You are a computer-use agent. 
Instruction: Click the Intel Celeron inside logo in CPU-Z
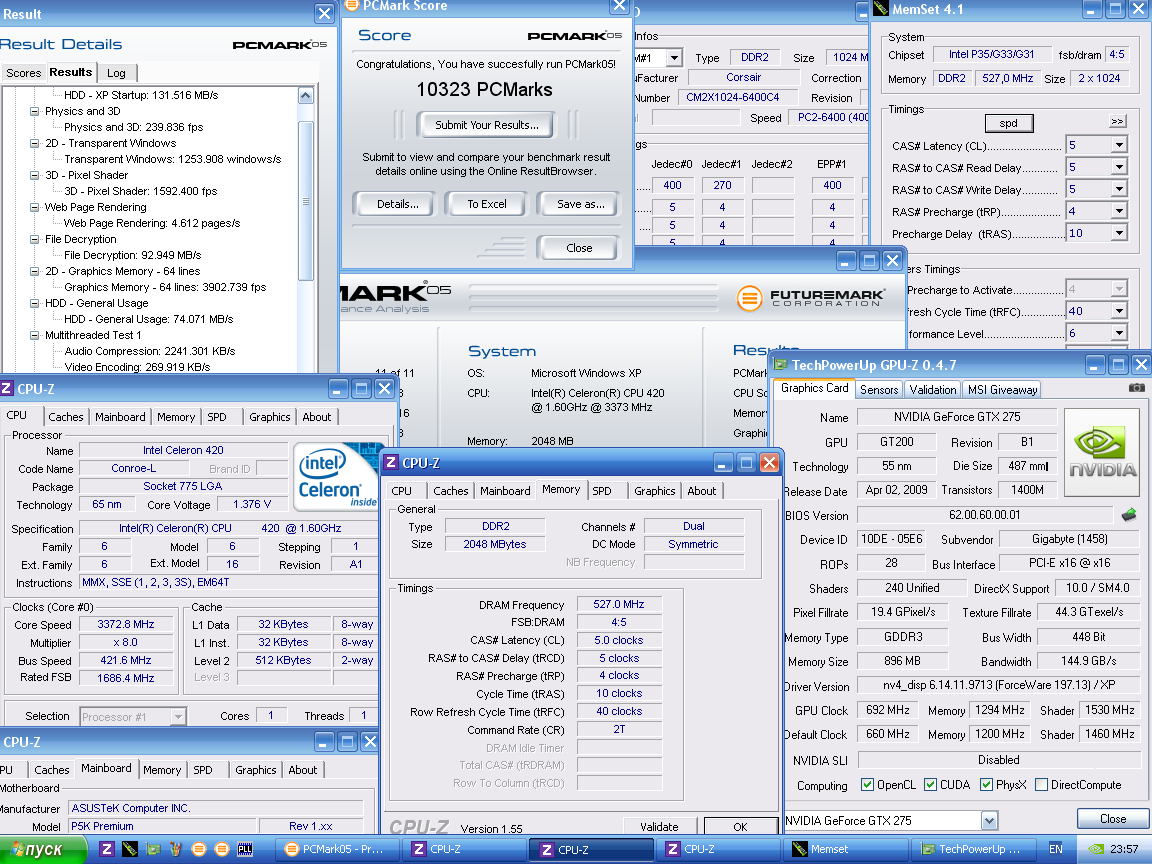coord(338,478)
